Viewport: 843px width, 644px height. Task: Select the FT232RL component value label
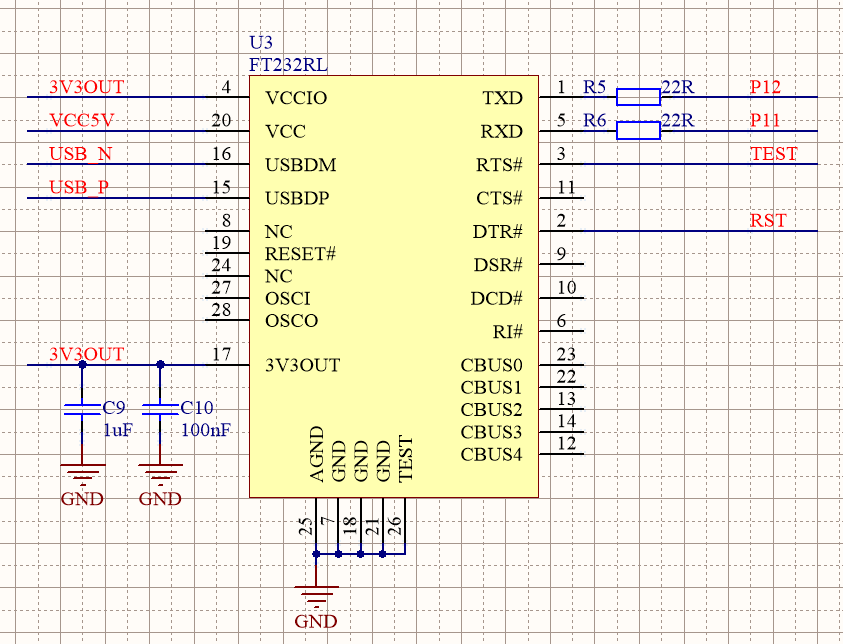tap(288, 65)
